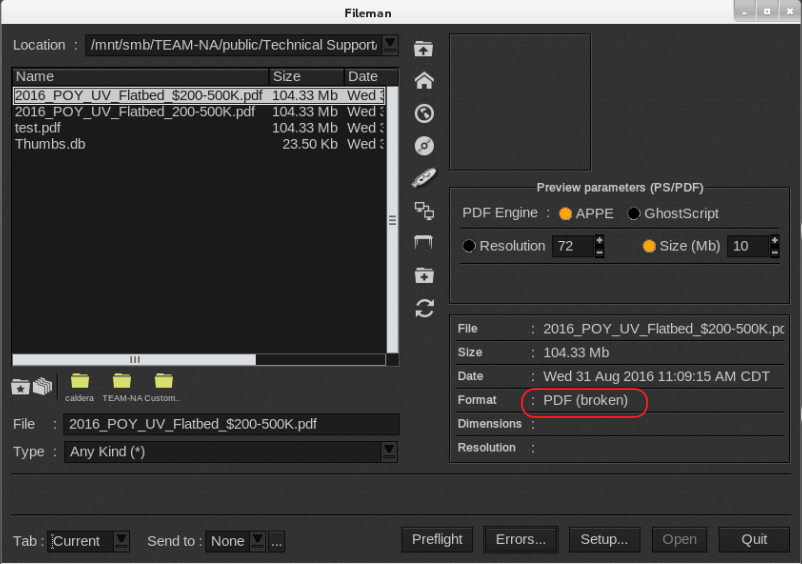
Task: Open the globe network location icon
Action: tap(424, 113)
